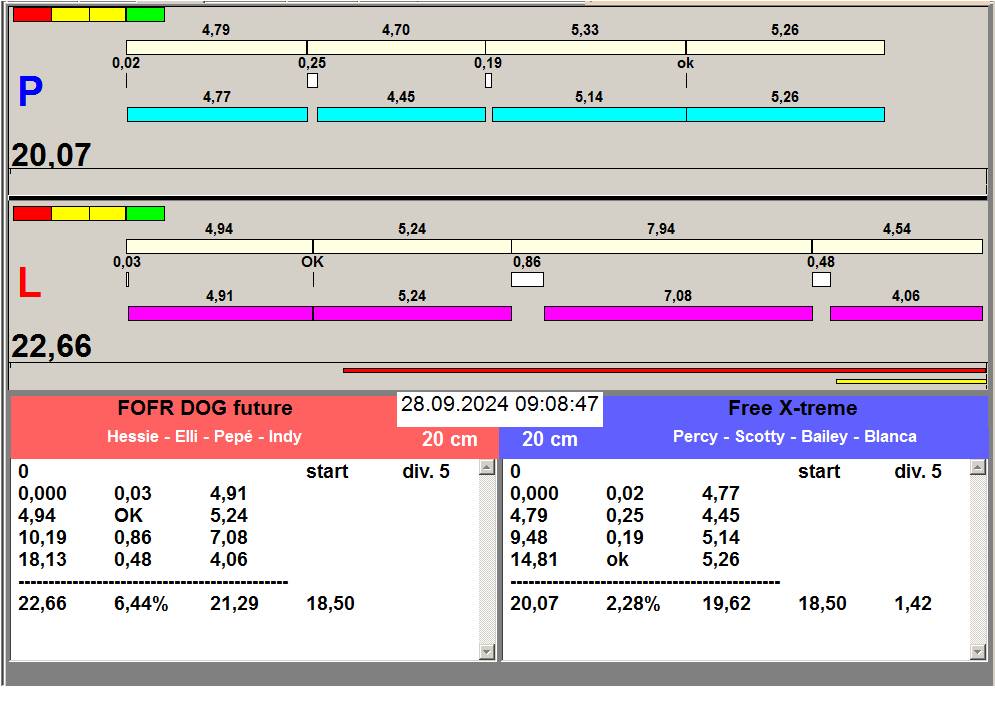Click the green start light in the L lane

point(146,213)
